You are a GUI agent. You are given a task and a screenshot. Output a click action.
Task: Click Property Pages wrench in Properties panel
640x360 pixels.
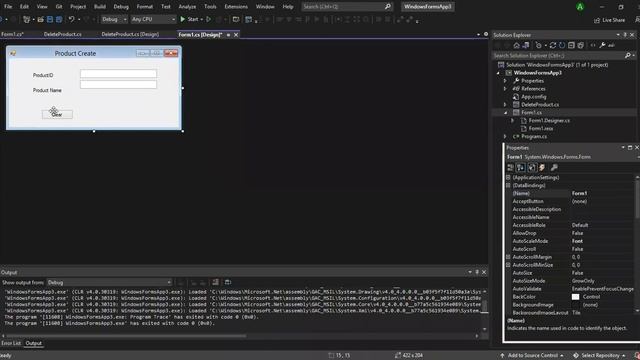[x=554, y=167]
